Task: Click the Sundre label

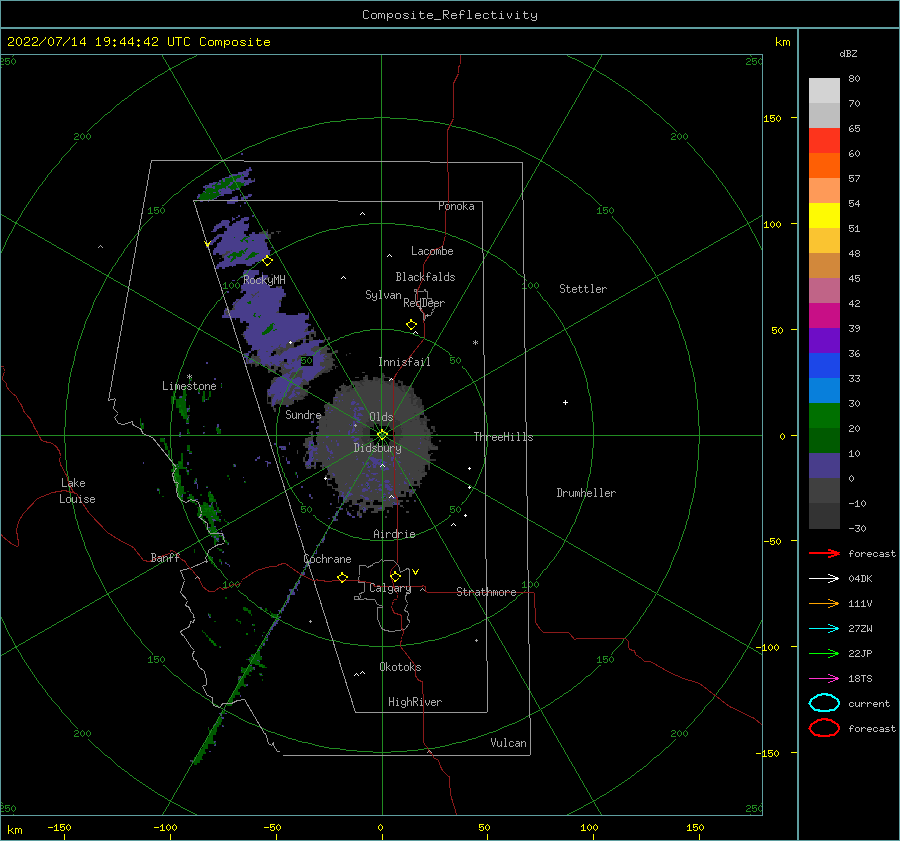Action: point(303,414)
